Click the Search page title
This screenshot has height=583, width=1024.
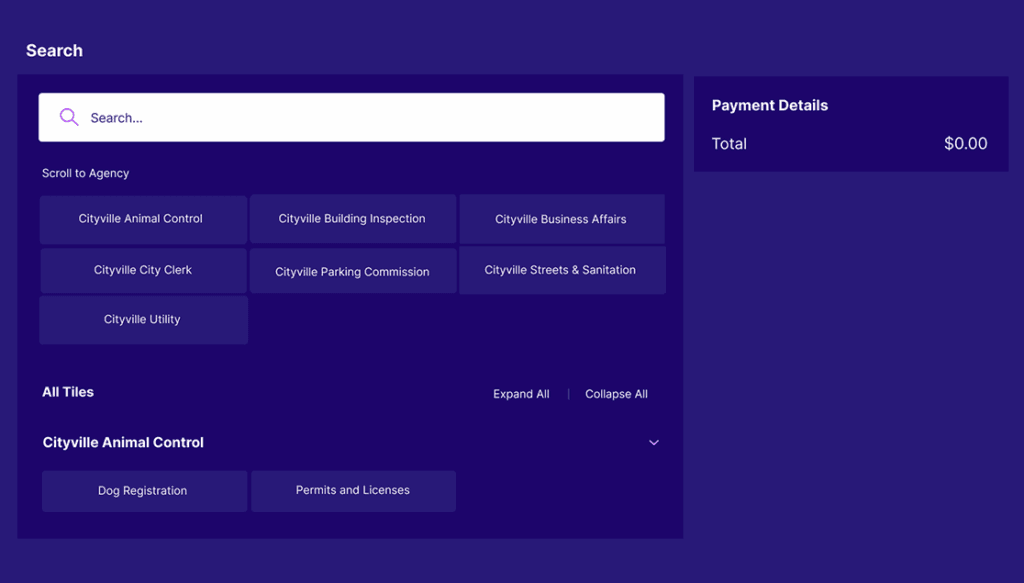pyautogui.click(x=54, y=50)
